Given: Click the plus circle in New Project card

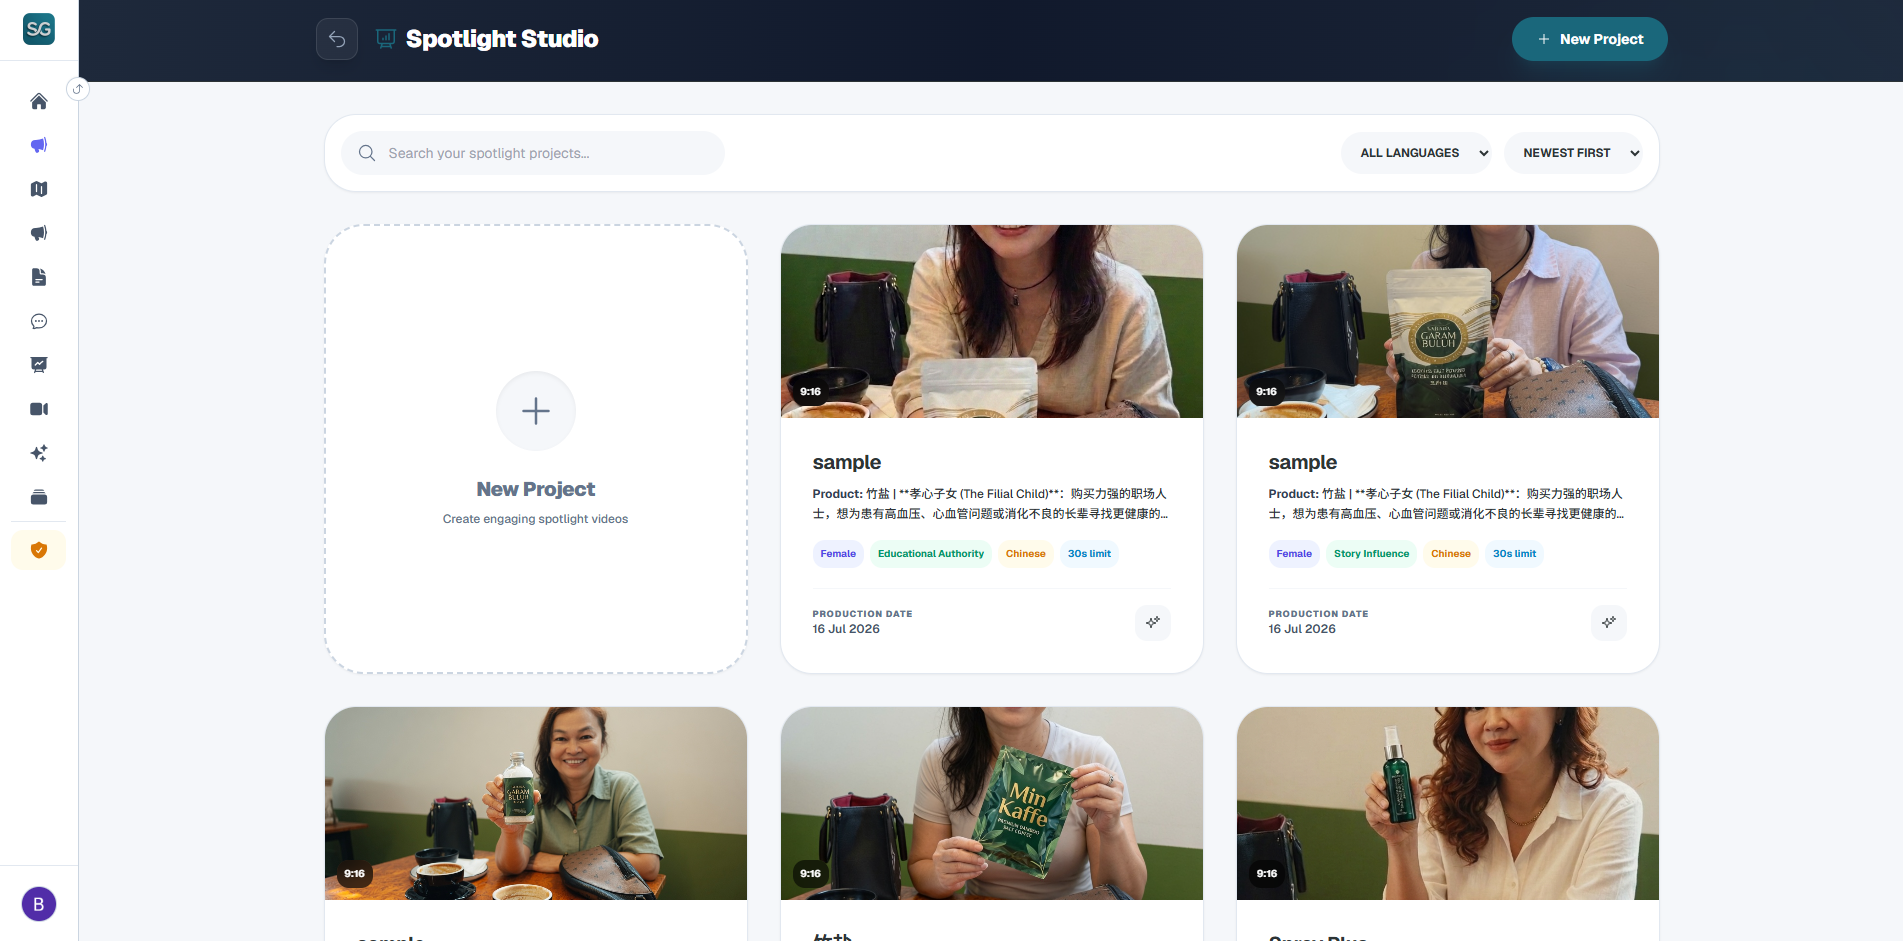Looking at the screenshot, I should (x=536, y=411).
